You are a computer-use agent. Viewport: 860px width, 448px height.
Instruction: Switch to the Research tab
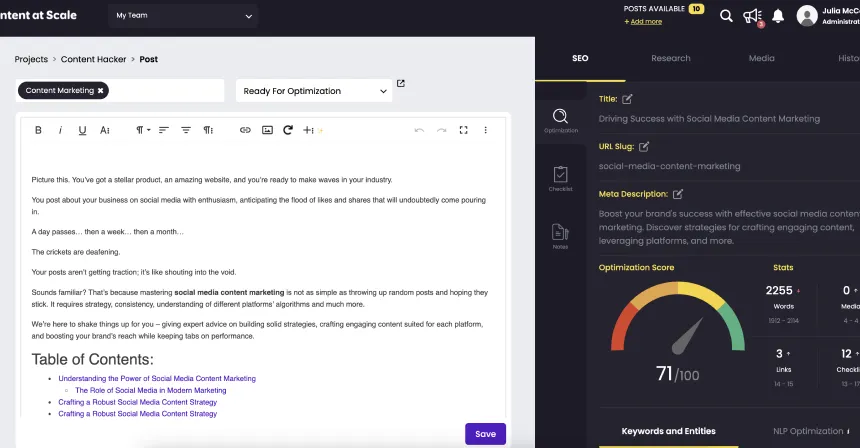pos(670,58)
